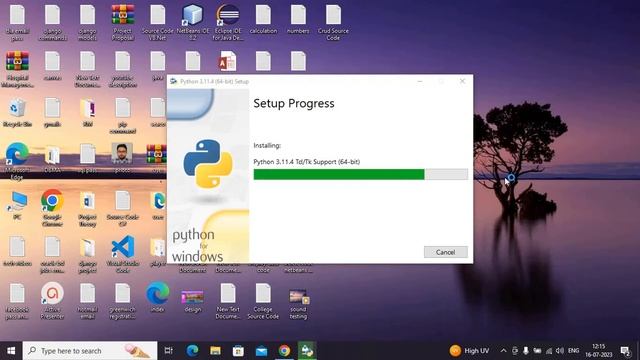Switch the ENG input language indicator

point(573,351)
